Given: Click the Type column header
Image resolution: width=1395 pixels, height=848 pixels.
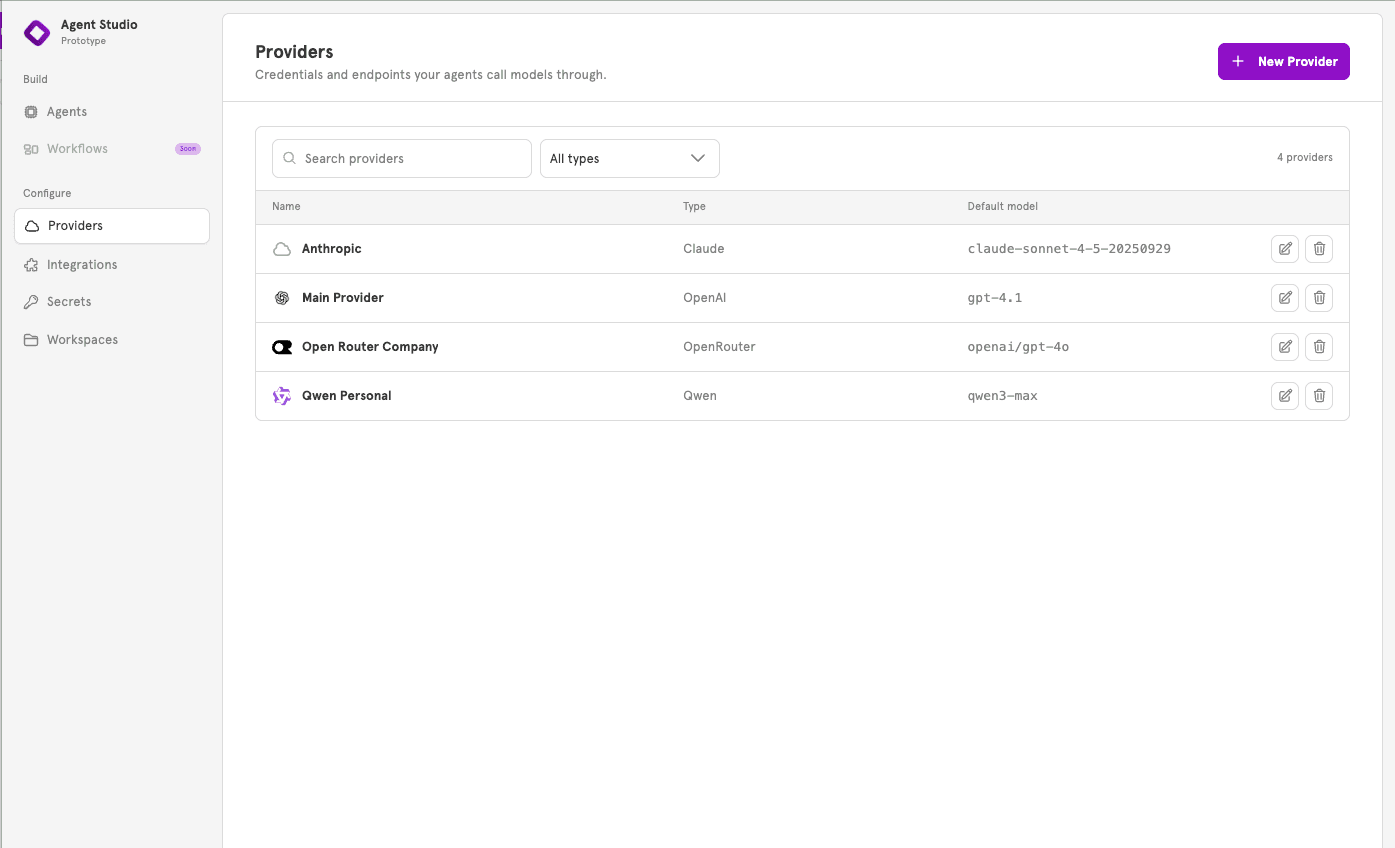Looking at the screenshot, I should [694, 207].
